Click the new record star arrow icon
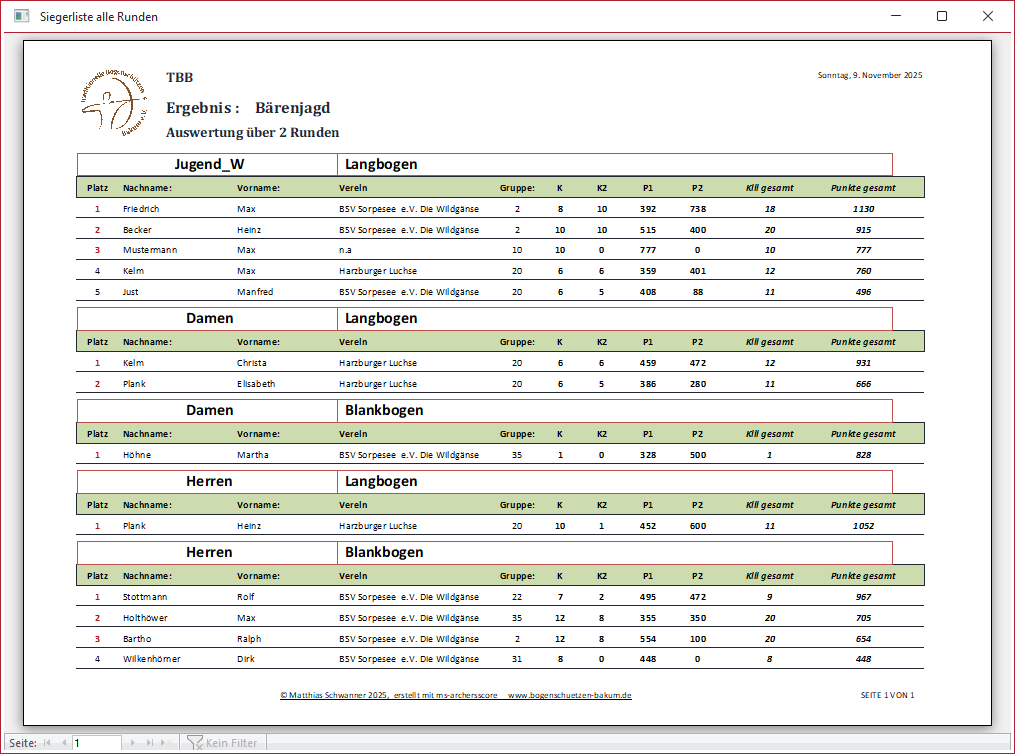This screenshot has height=754, width=1015. click(x=167, y=743)
